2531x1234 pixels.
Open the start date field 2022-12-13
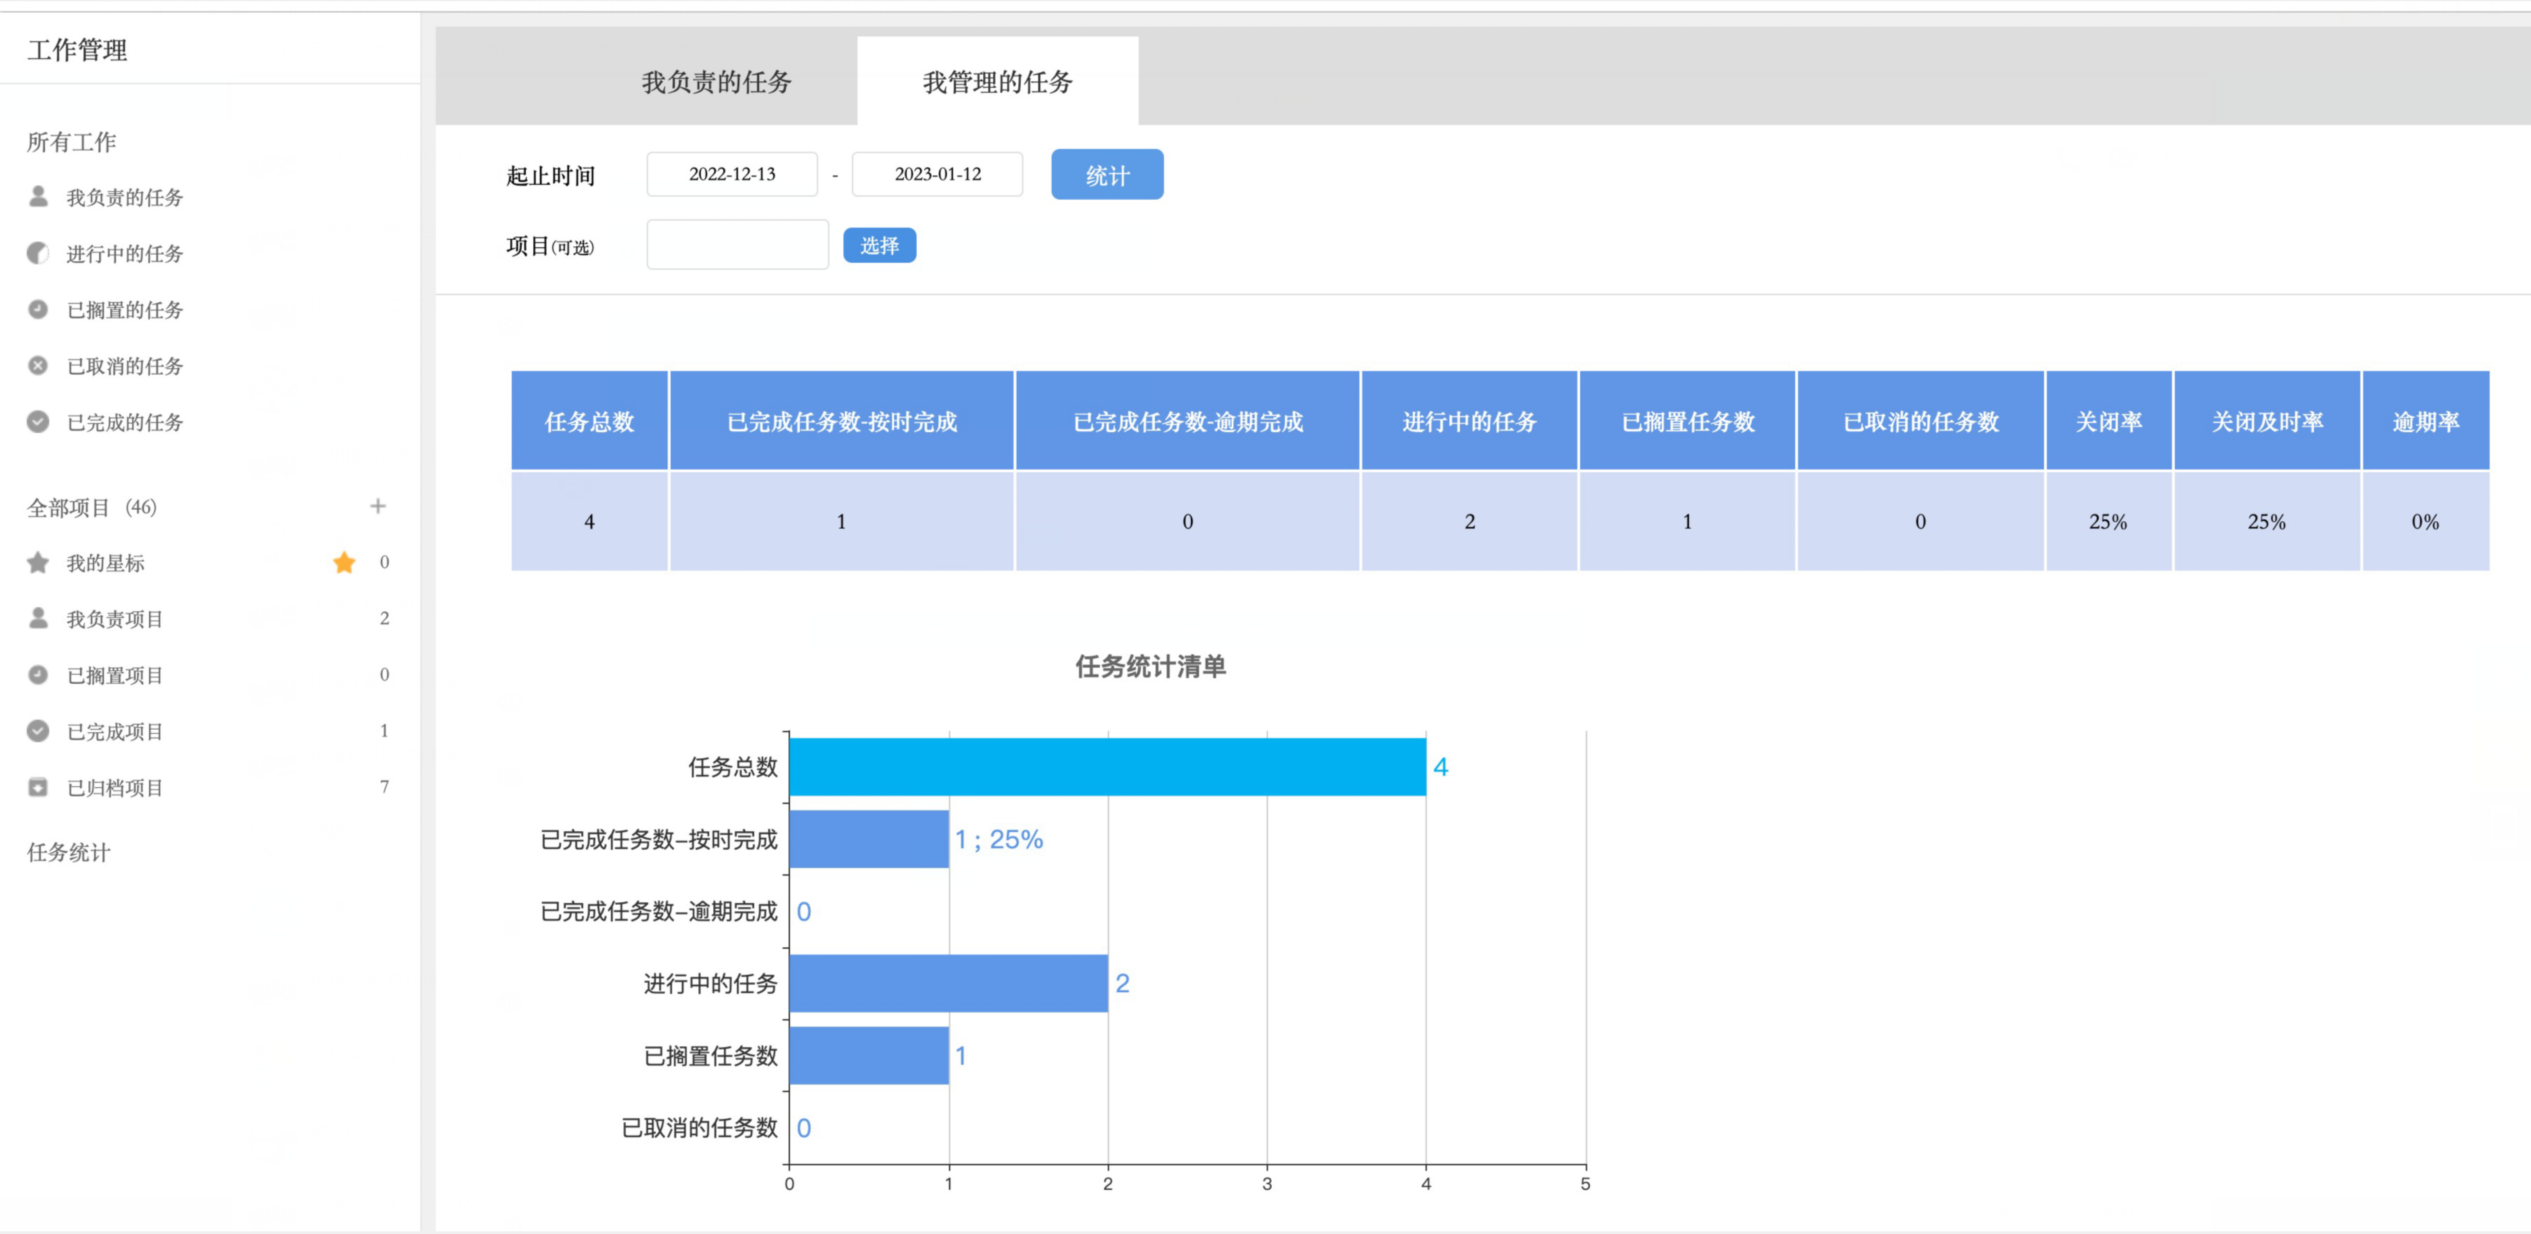tap(732, 174)
